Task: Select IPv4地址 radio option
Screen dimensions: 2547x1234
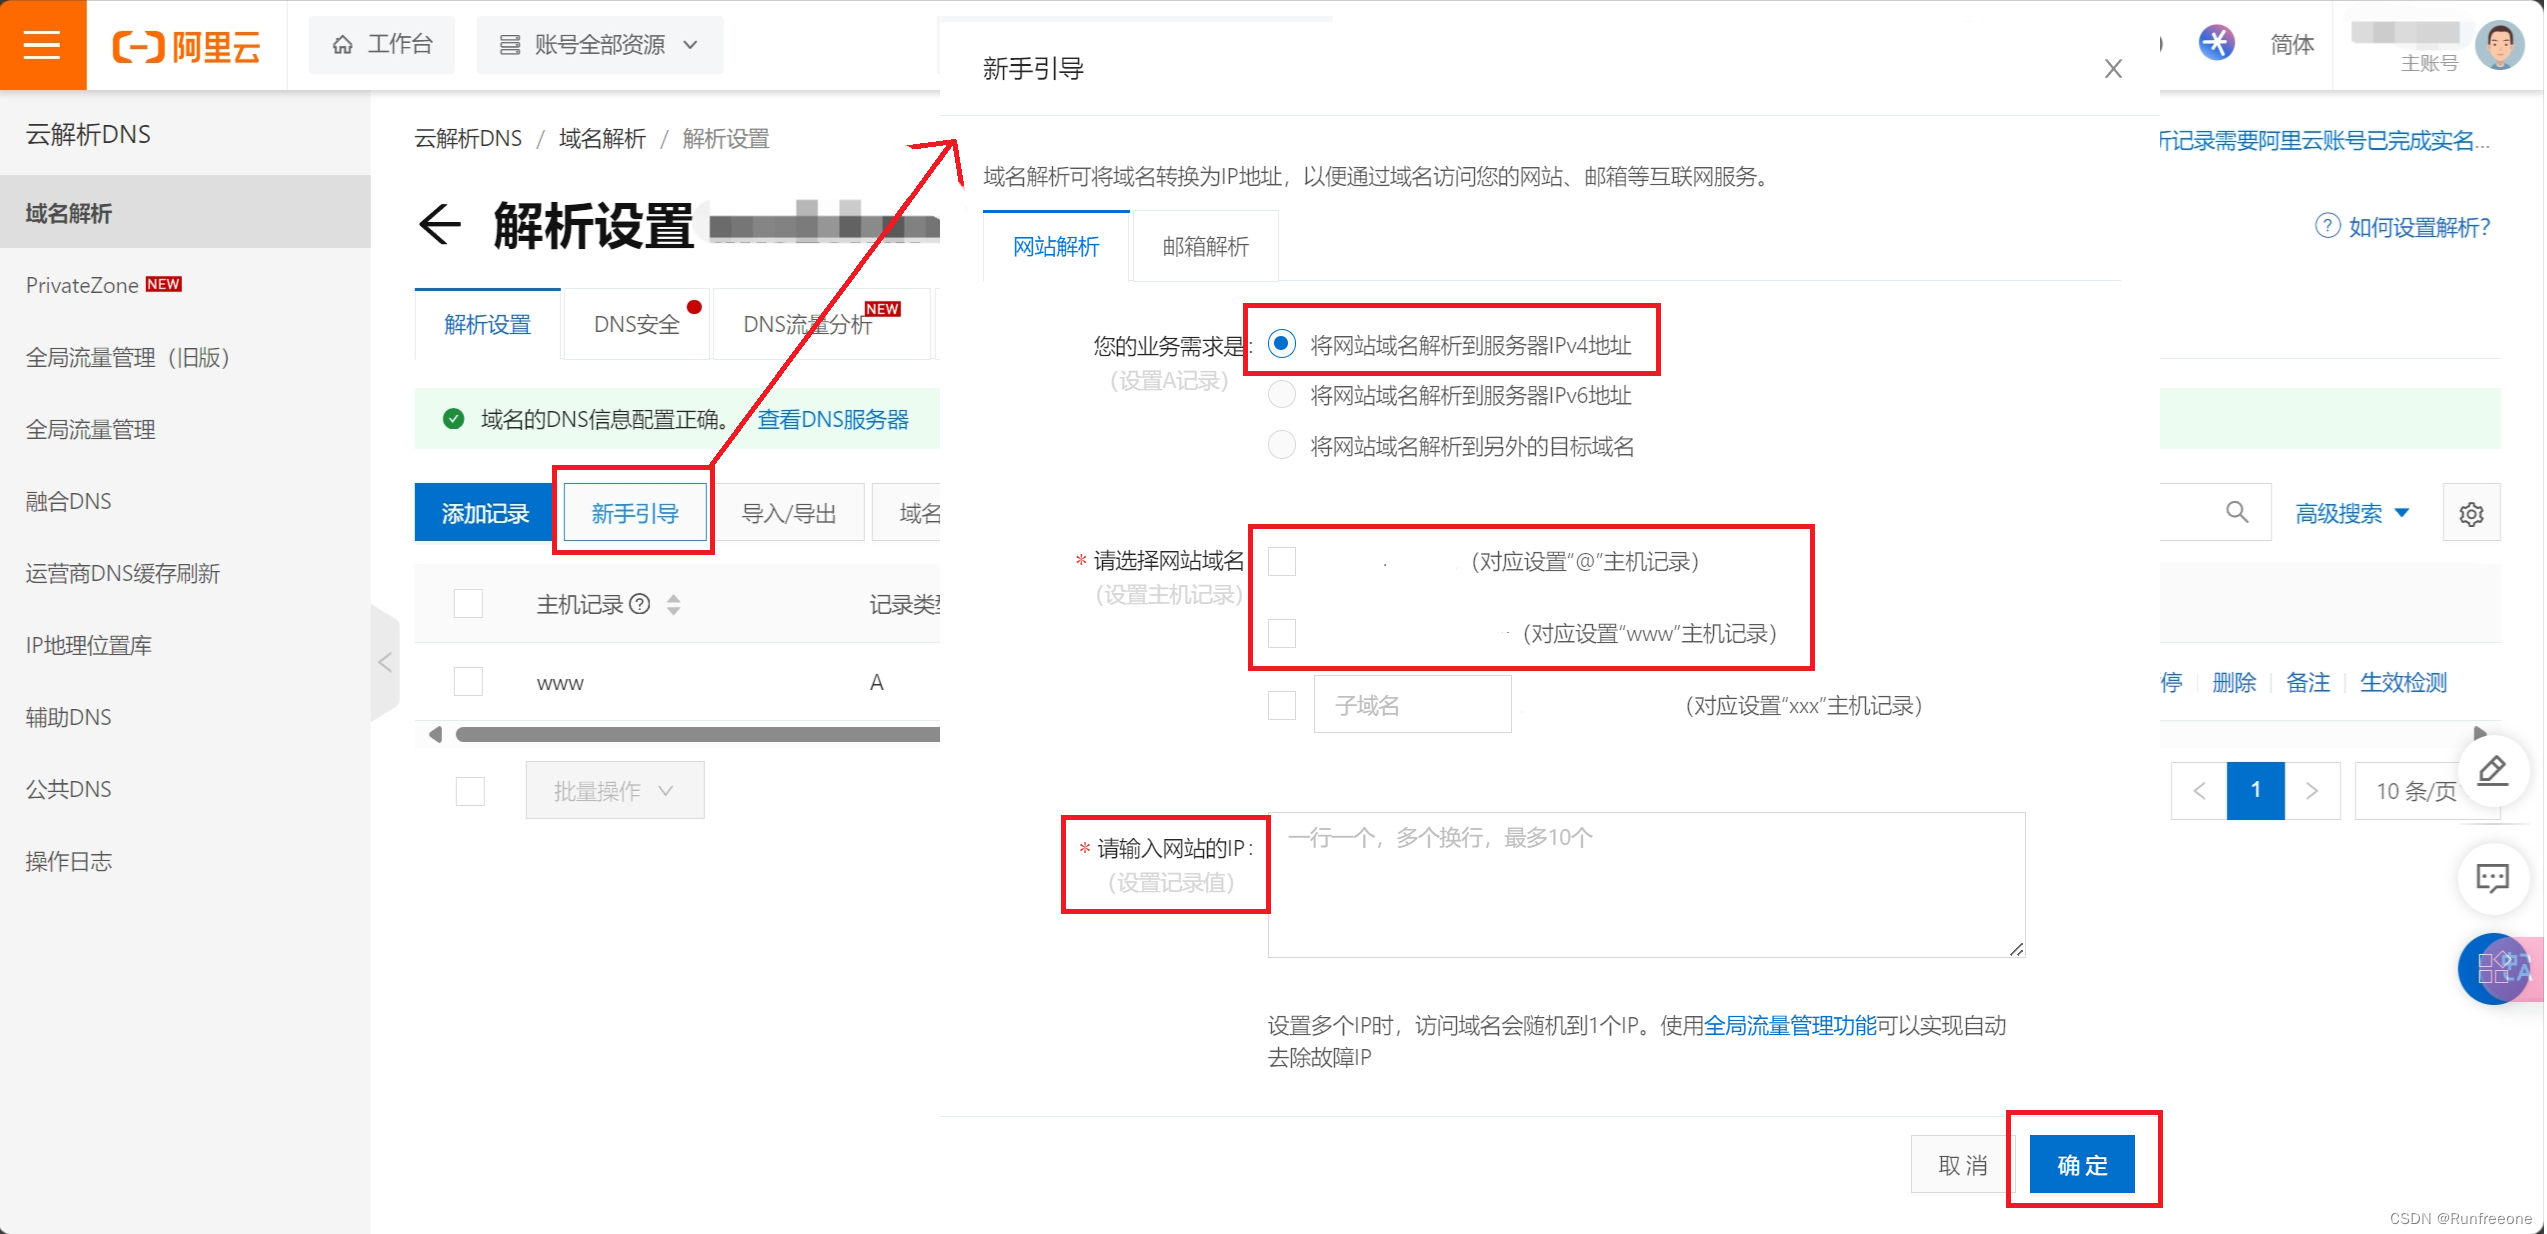Action: (x=1282, y=344)
